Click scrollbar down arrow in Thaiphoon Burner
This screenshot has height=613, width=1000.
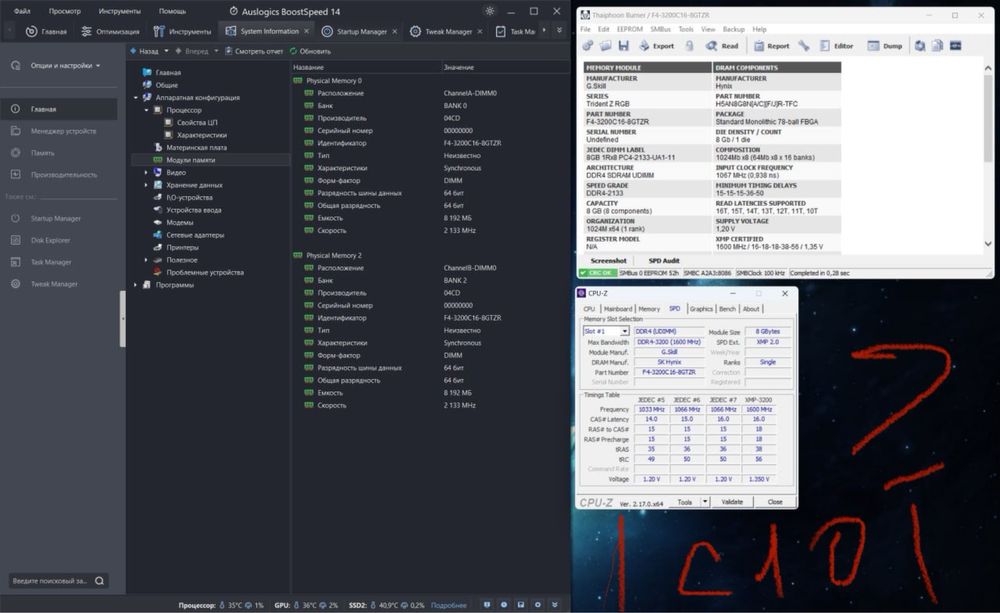pos(988,244)
